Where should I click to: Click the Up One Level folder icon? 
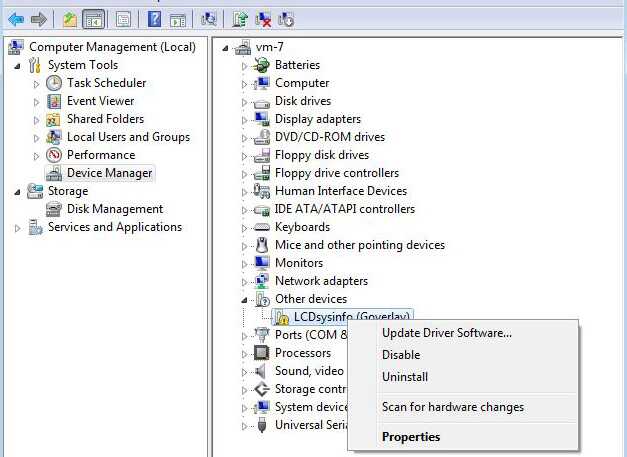pos(69,18)
